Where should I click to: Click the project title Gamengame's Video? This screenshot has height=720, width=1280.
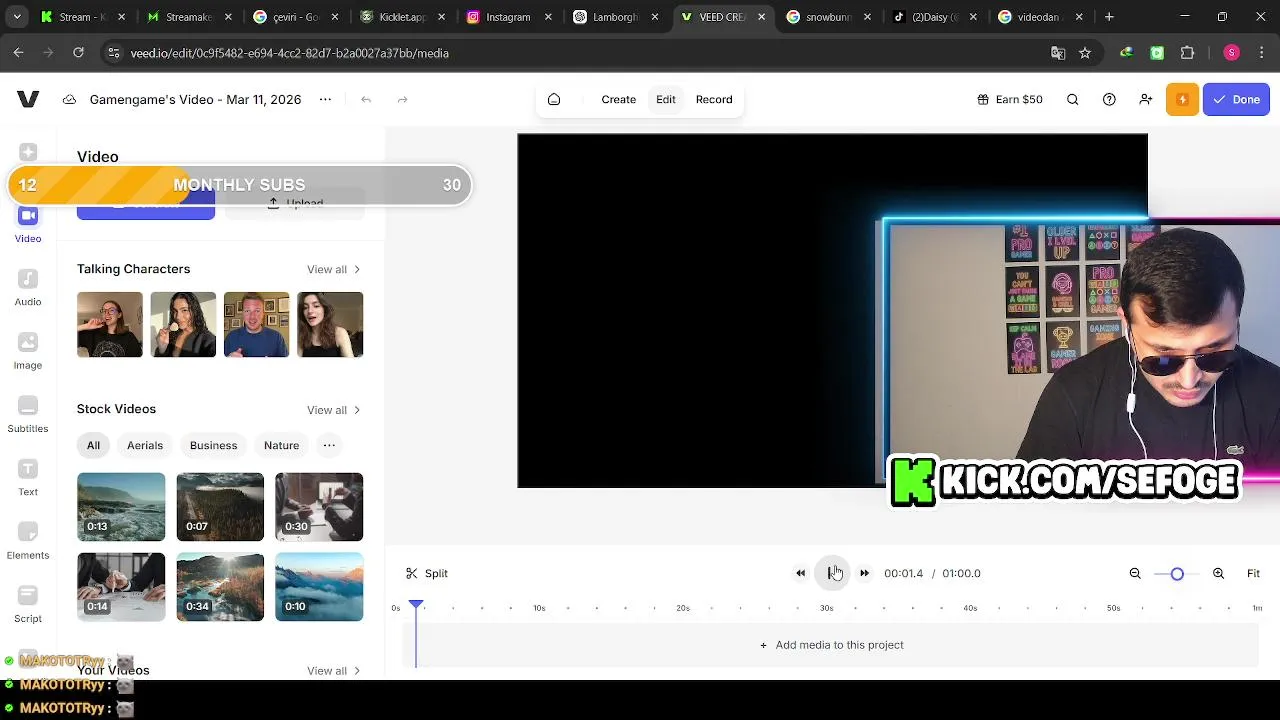195,99
